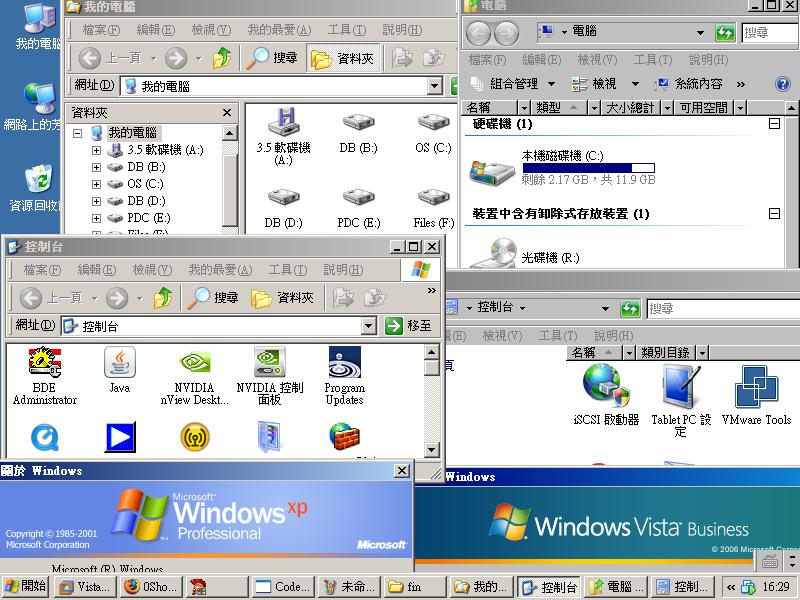Click the 移至 go button
Viewport: 800px width, 600px height.
[x=408, y=326]
